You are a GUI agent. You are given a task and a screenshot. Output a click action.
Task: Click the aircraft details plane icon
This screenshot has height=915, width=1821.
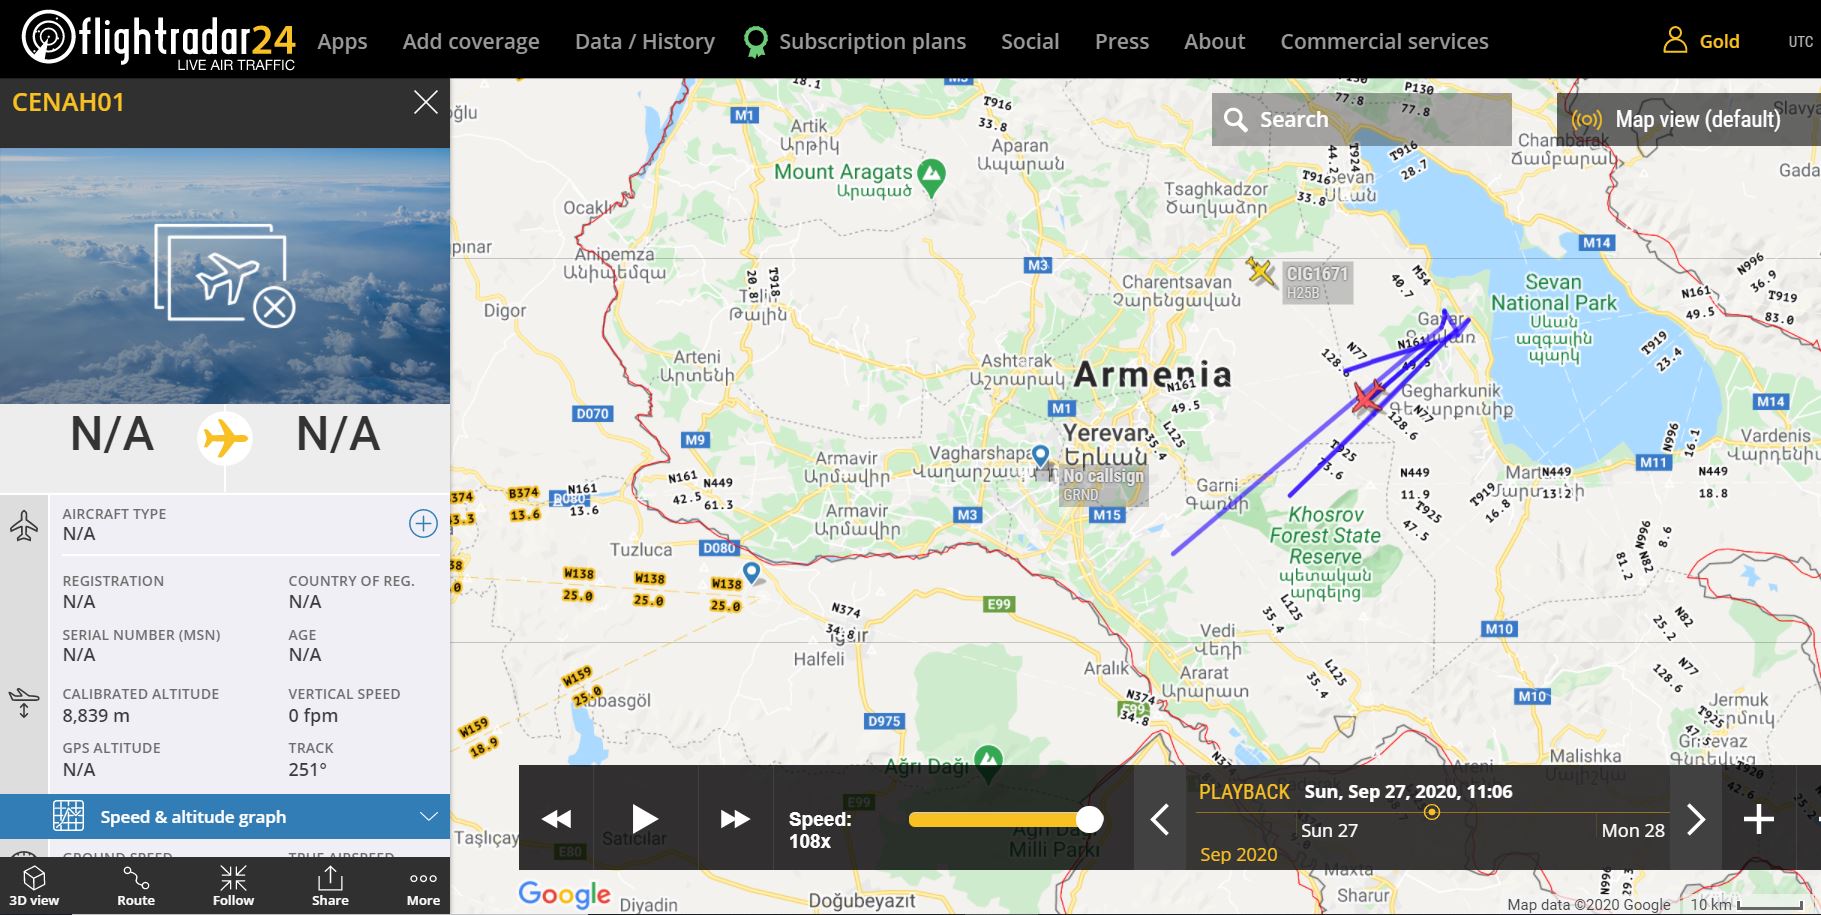coord(24,526)
